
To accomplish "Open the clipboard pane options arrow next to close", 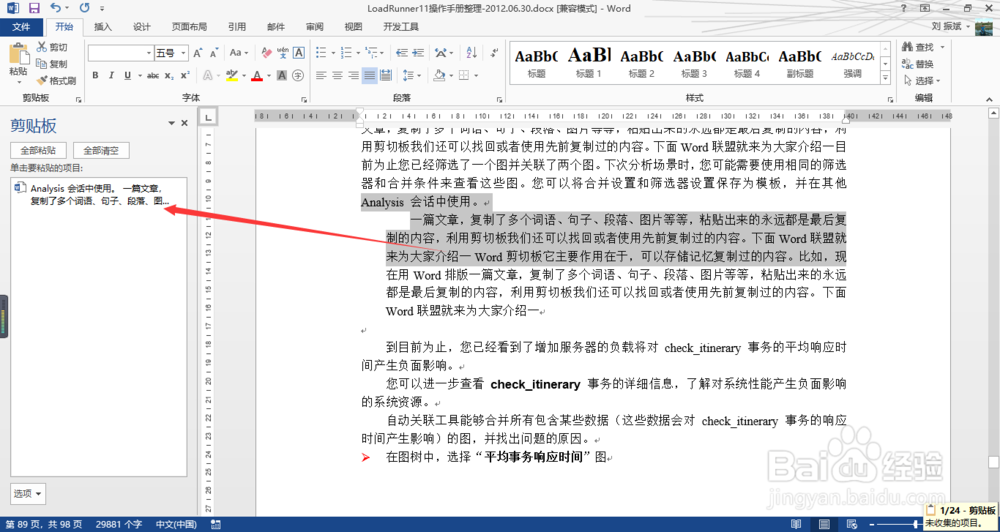I will (172, 123).
